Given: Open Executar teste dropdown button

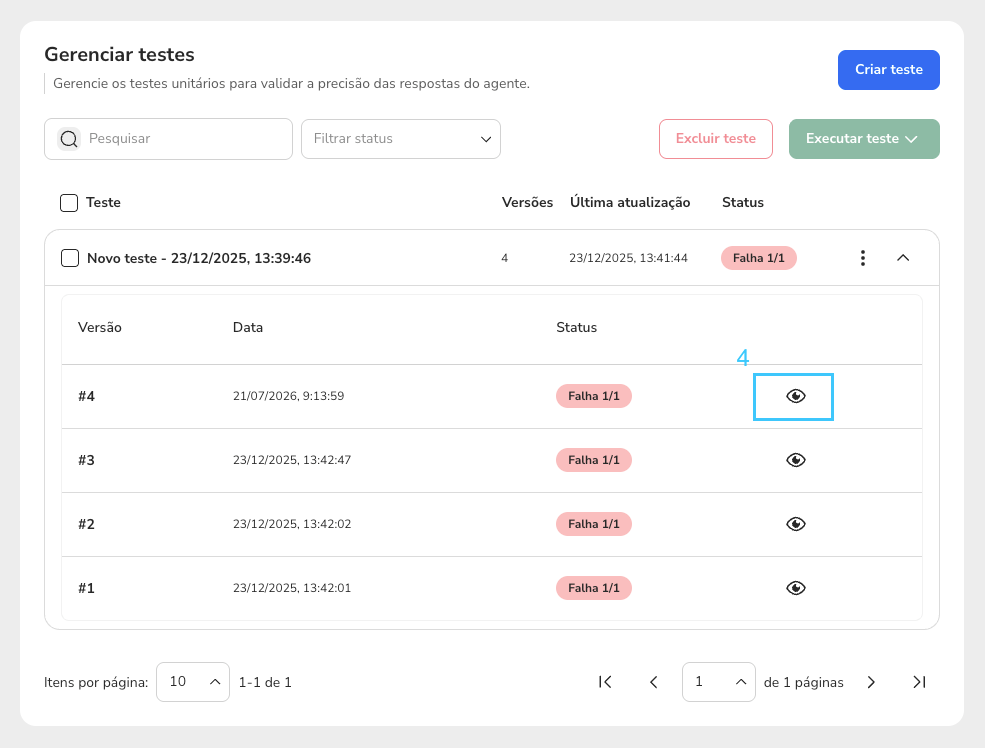Looking at the screenshot, I should click(864, 139).
